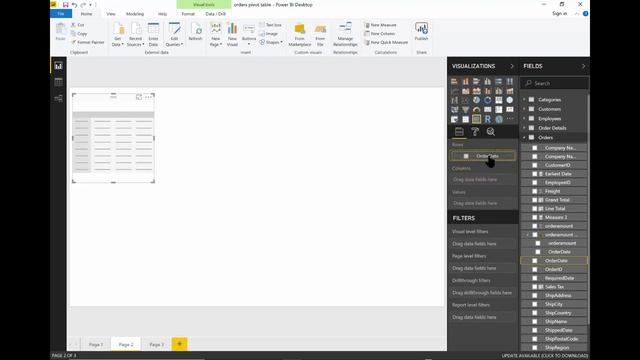The height and width of the screenshot is (360, 640).
Task: Expand the Customers table
Action: pos(524,109)
